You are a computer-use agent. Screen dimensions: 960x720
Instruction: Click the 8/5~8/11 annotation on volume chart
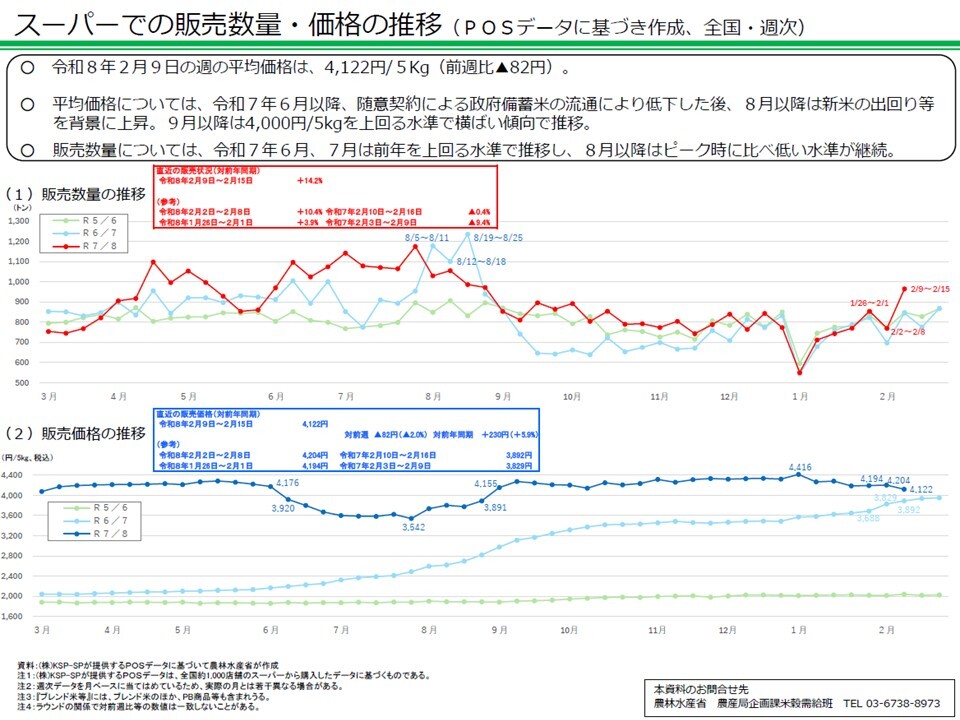click(x=427, y=238)
